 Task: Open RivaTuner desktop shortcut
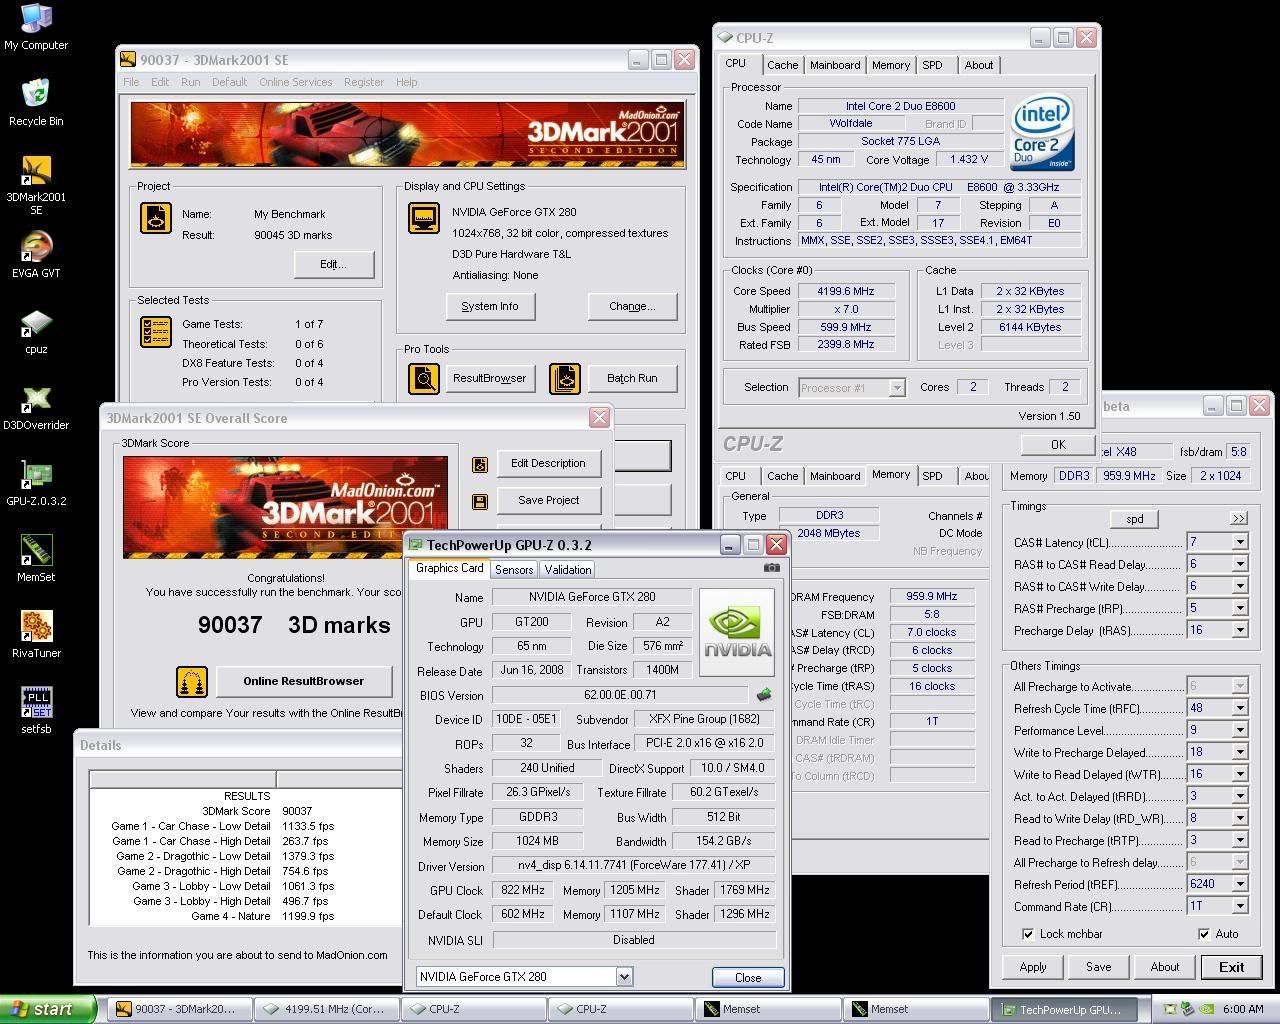tap(36, 635)
